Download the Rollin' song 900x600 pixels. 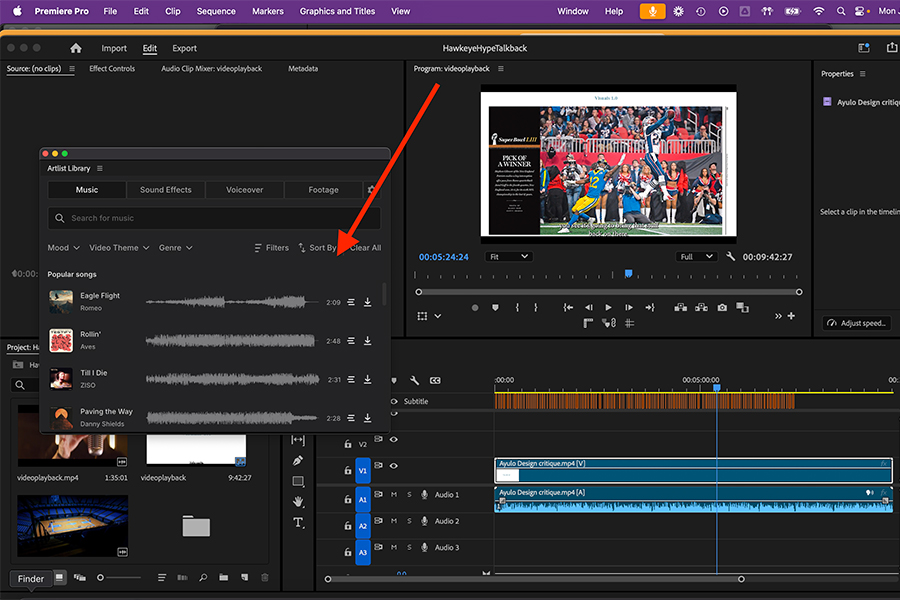367,341
